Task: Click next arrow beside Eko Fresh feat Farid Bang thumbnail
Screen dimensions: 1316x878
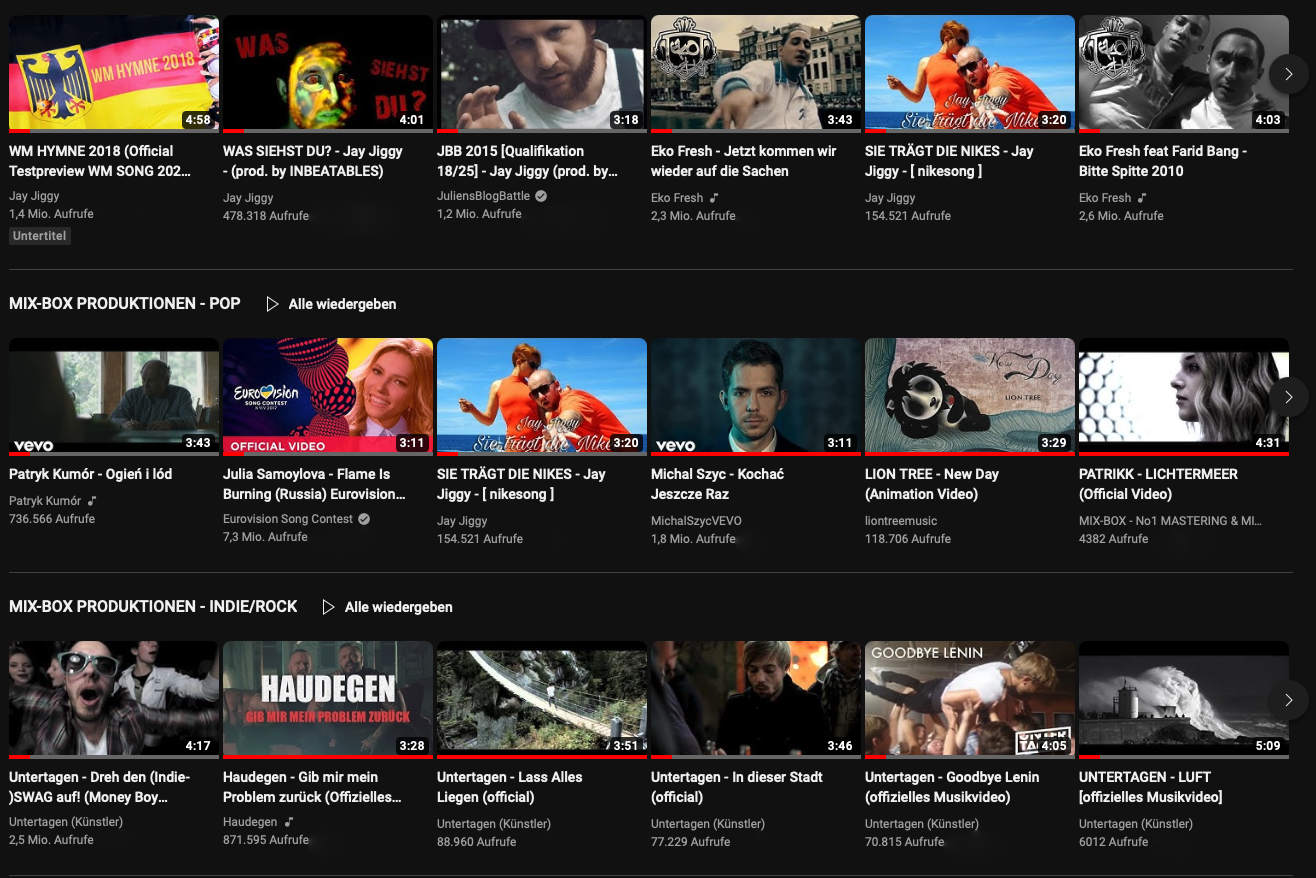Action: [1289, 74]
